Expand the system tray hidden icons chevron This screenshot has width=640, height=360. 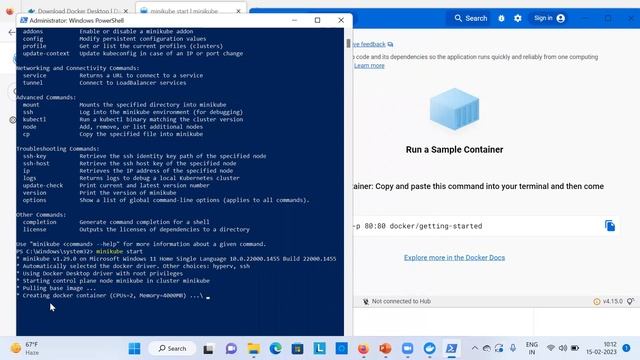pyautogui.click(x=474, y=348)
